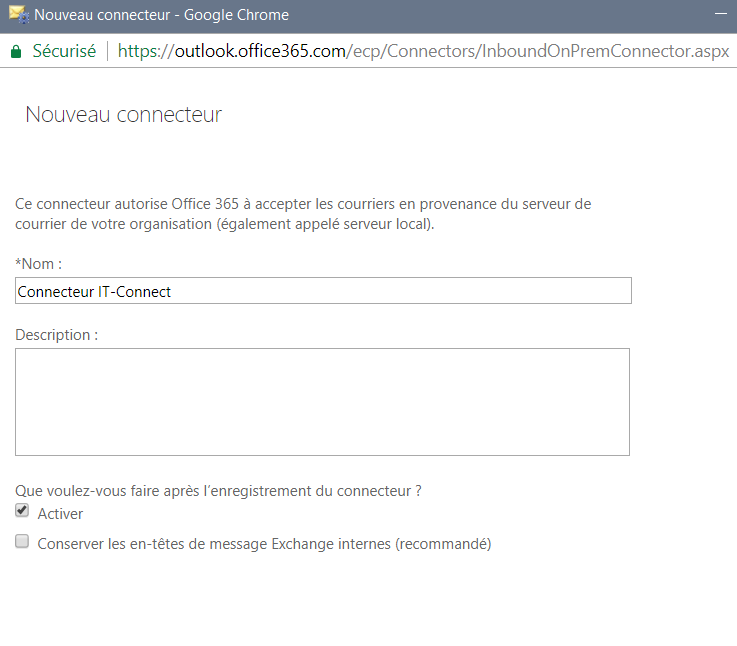The height and width of the screenshot is (646, 737).
Task: Click the Nouveau connecteur page heading
Action: tap(123, 114)
